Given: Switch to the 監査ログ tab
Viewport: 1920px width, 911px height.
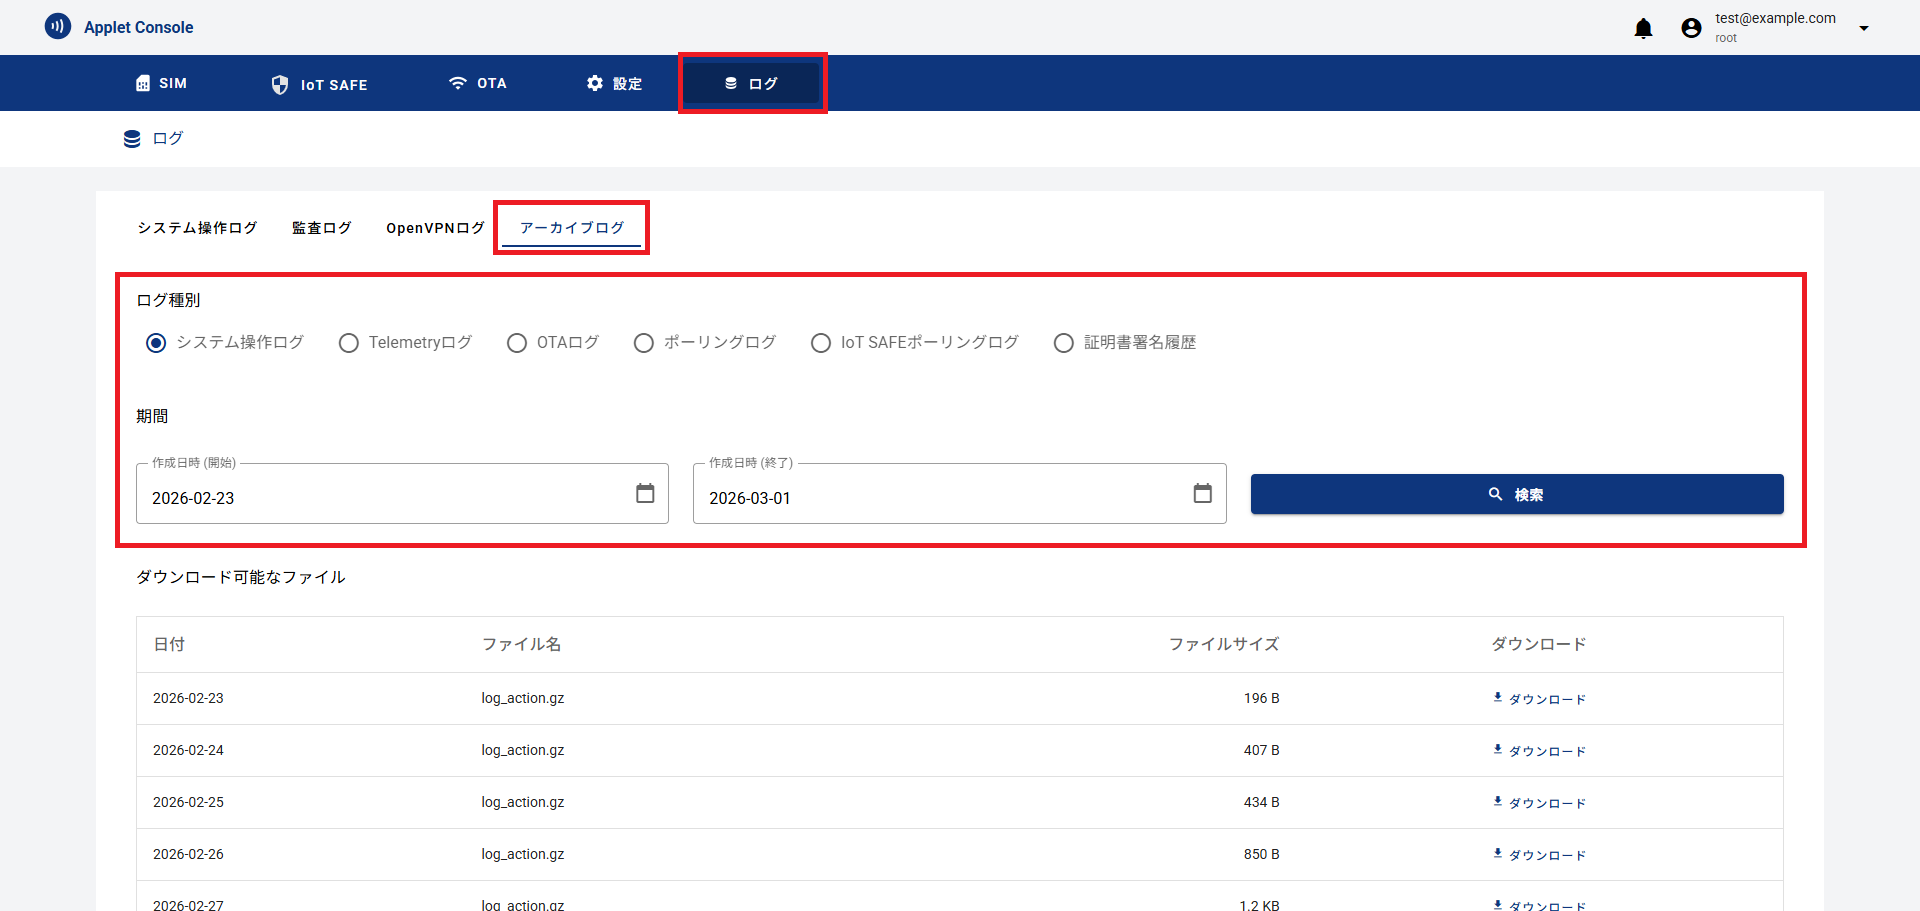Looking at the screenshot, I should tap(321, 228).
